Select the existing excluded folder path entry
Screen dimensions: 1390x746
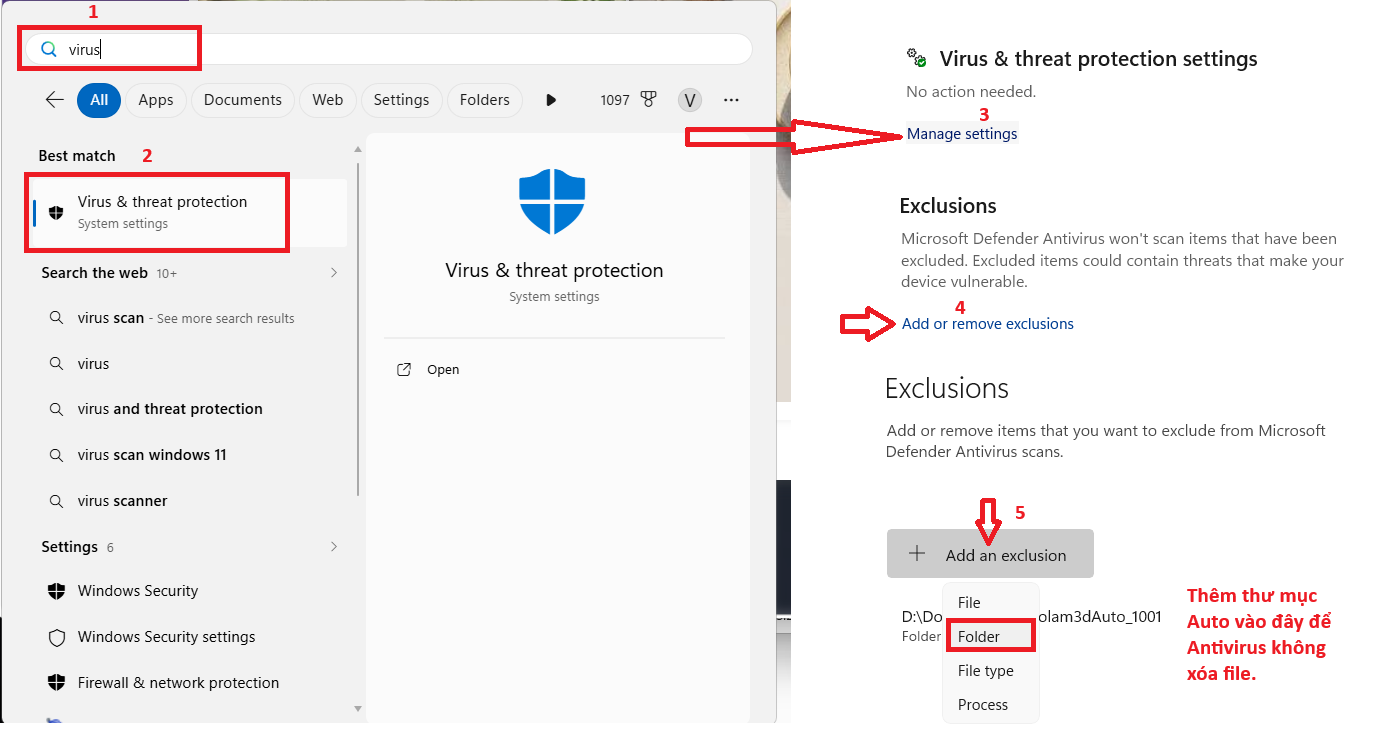point(1031,626)
